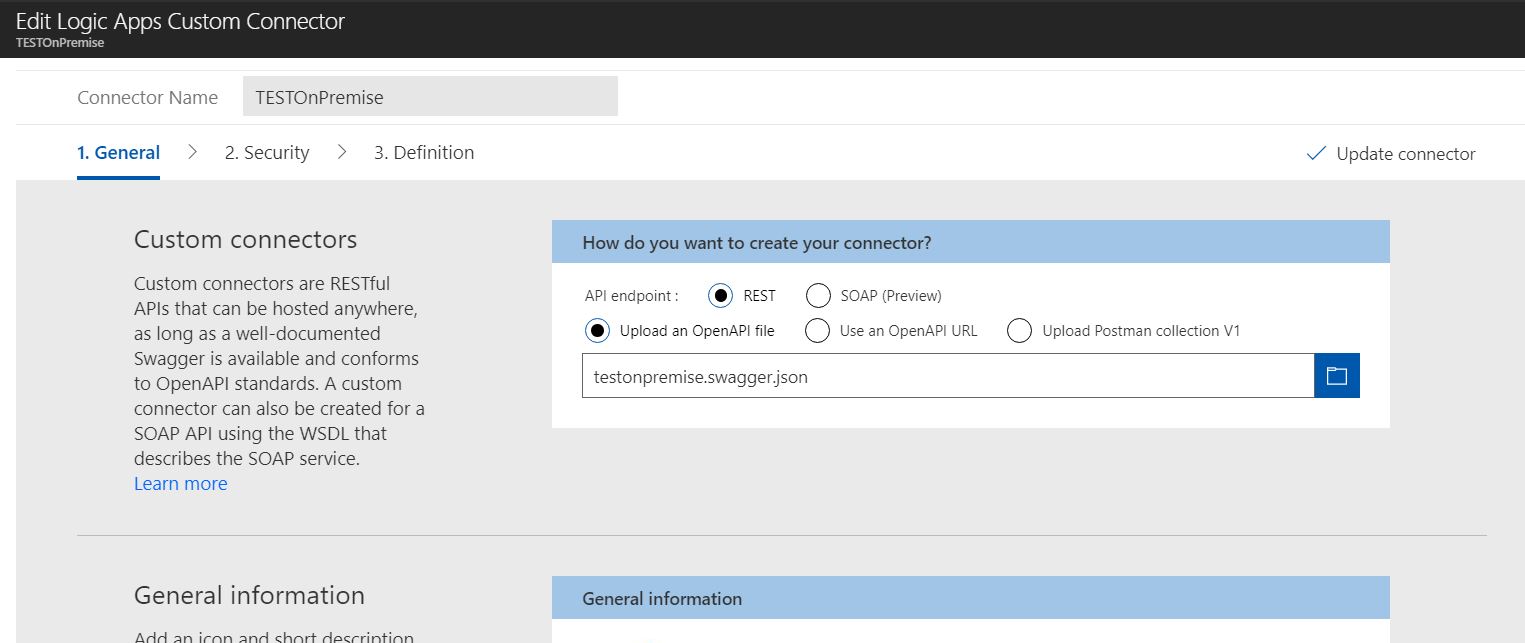Click the General information section heading on the left

click(249, 596)
